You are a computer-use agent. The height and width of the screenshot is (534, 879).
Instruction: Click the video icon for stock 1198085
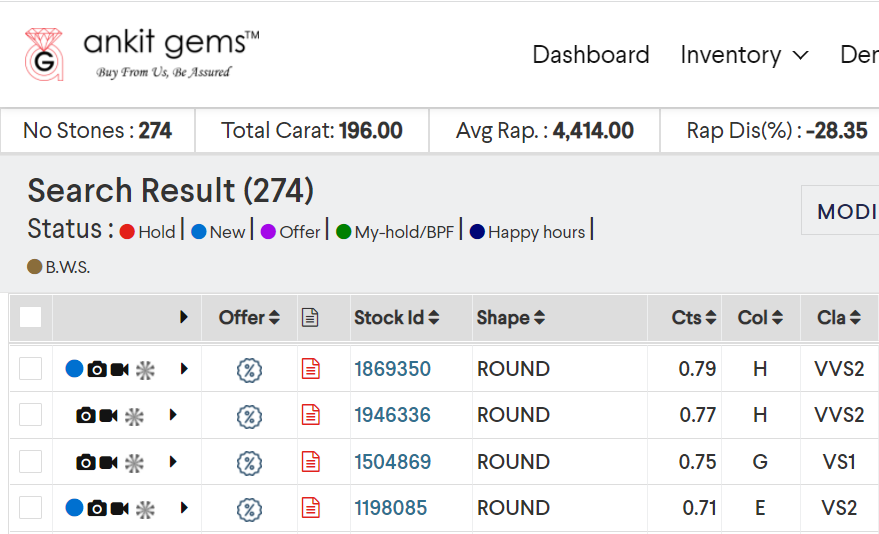tap(119, 508)
